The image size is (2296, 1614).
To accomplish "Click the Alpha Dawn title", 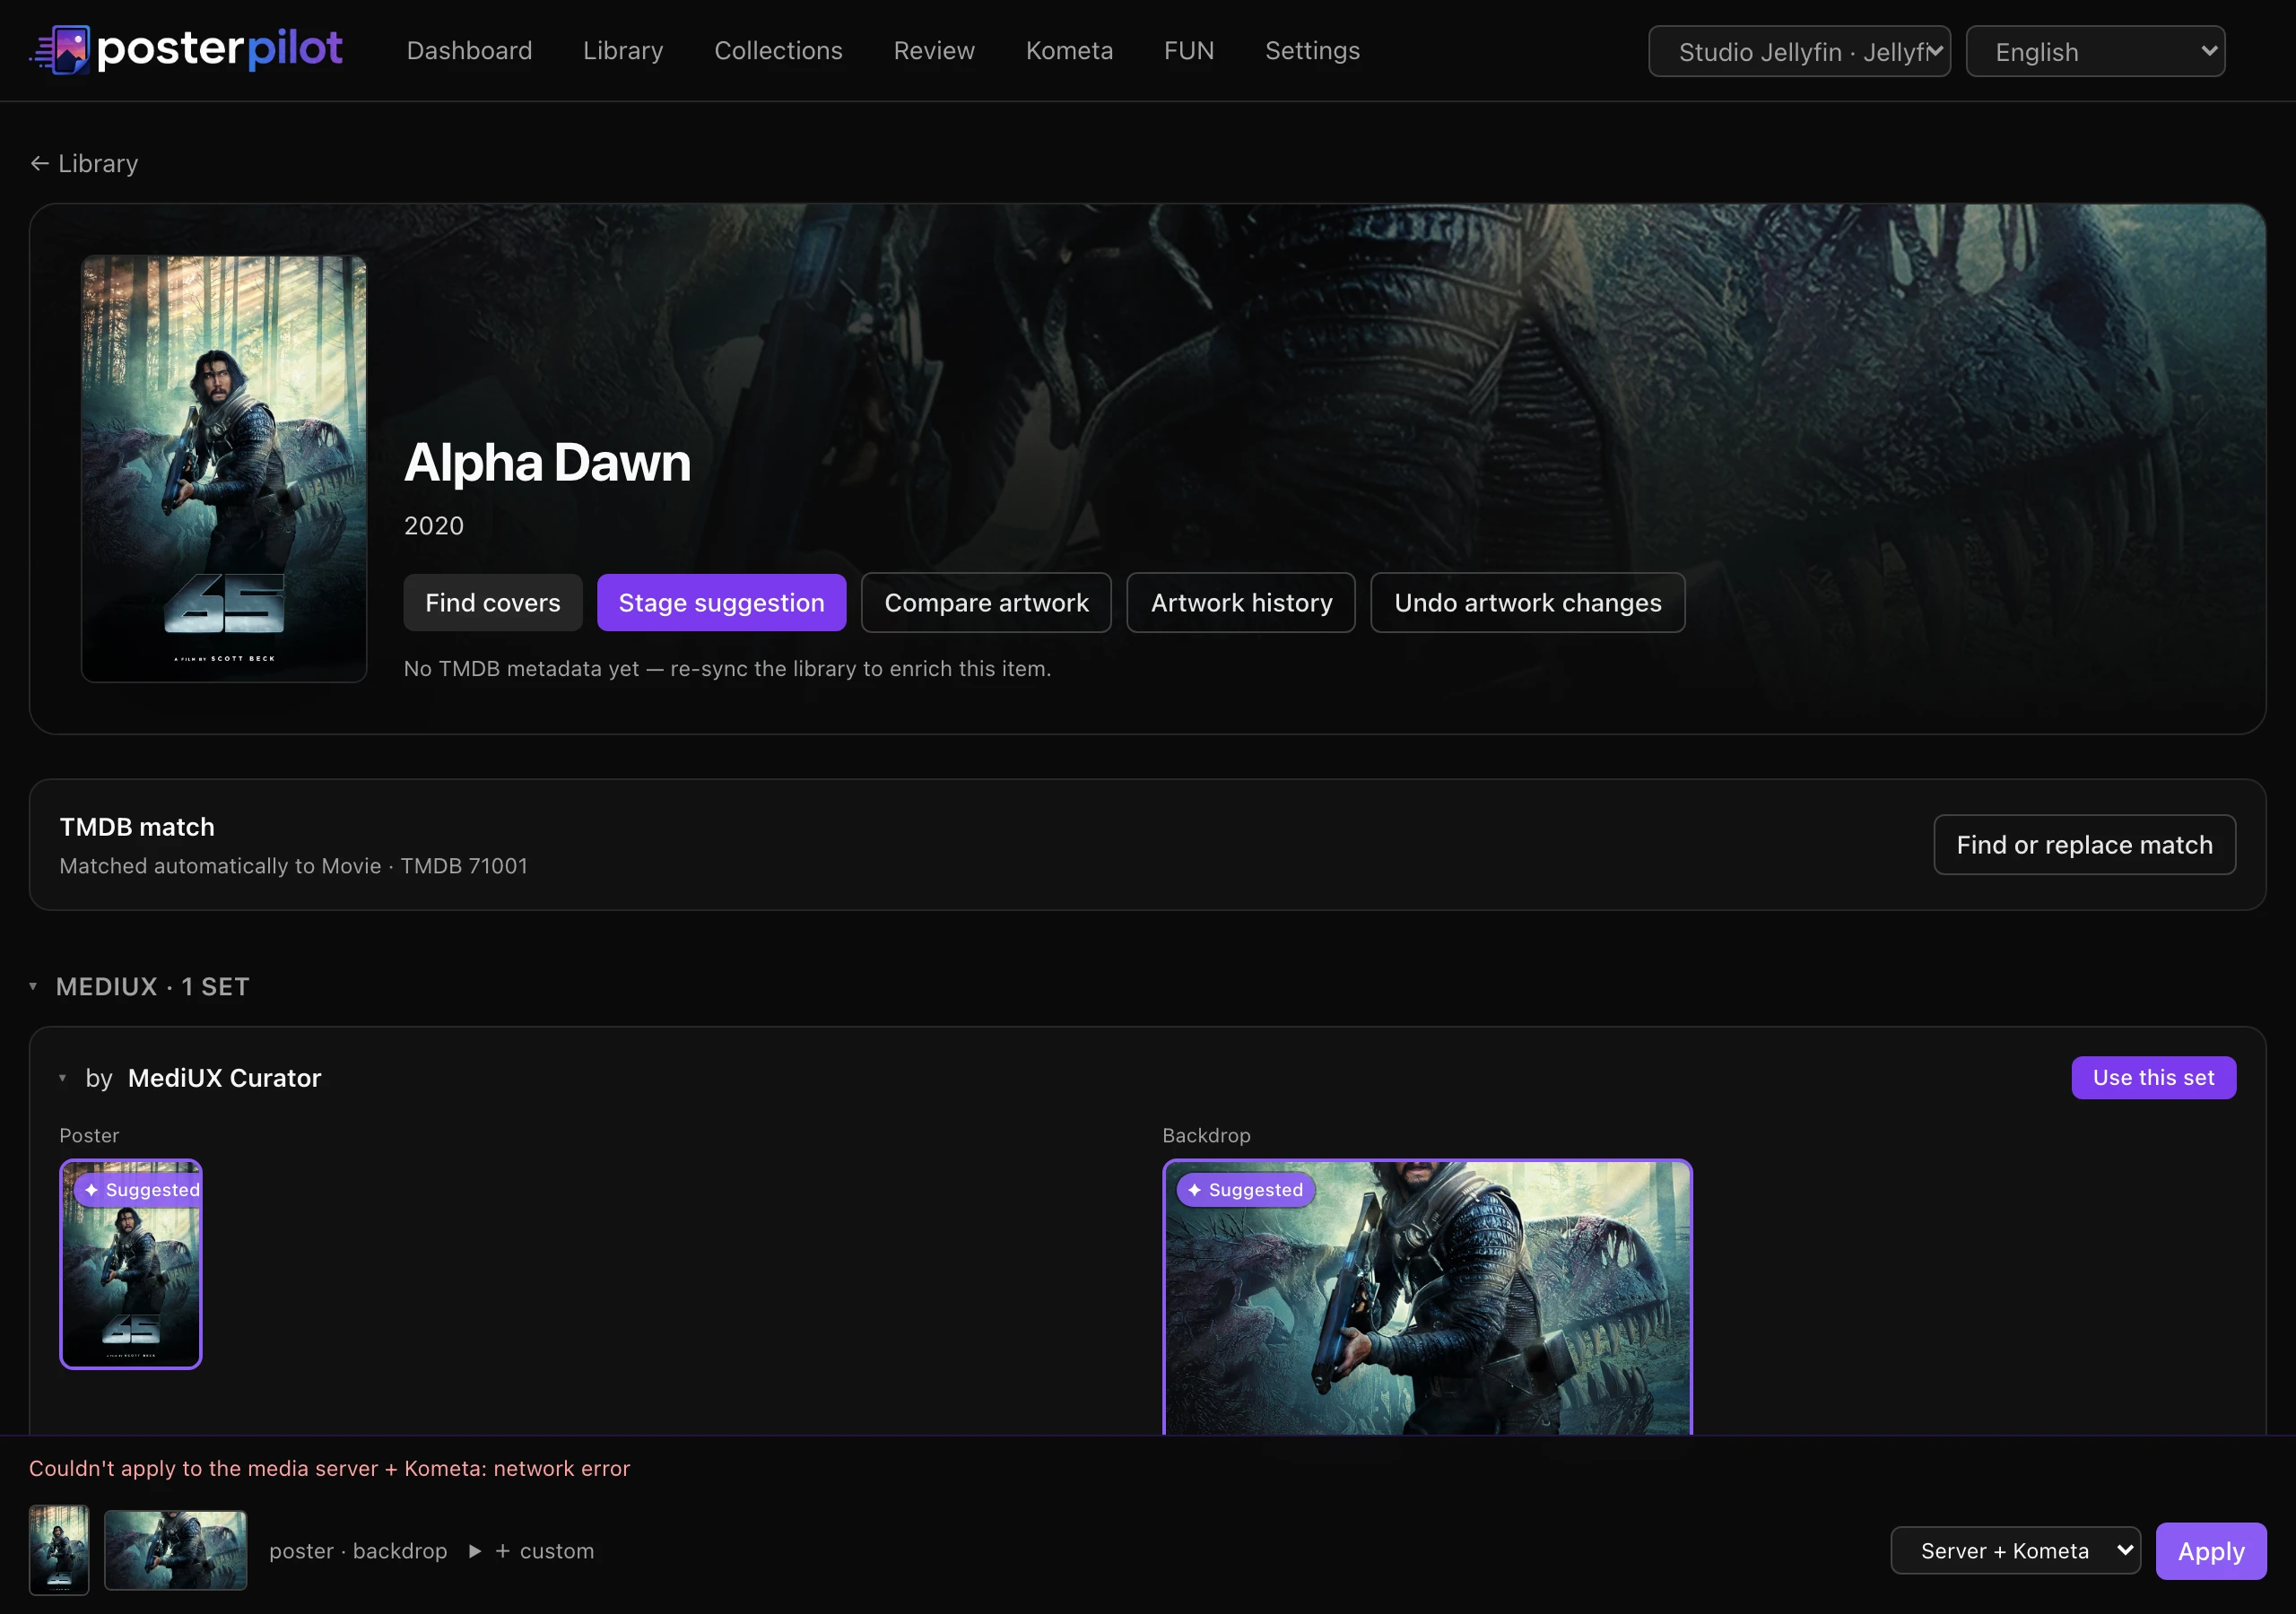I will (547, 462).
